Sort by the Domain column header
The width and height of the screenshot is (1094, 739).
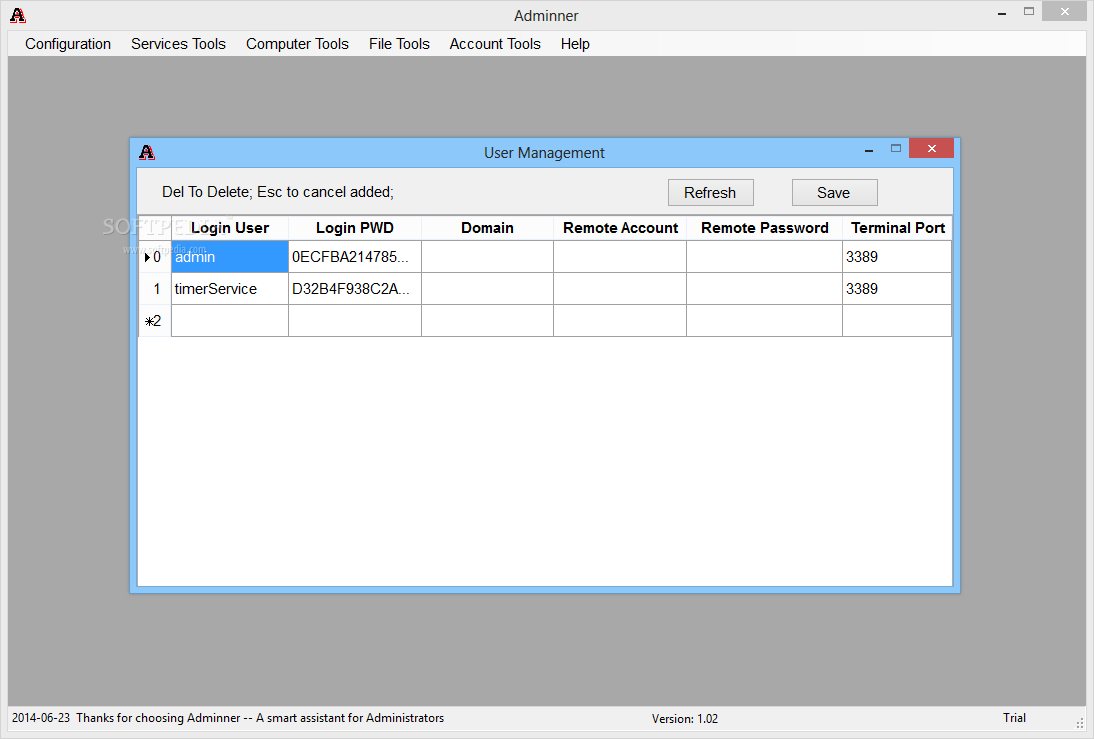click(x=487, y=228)
